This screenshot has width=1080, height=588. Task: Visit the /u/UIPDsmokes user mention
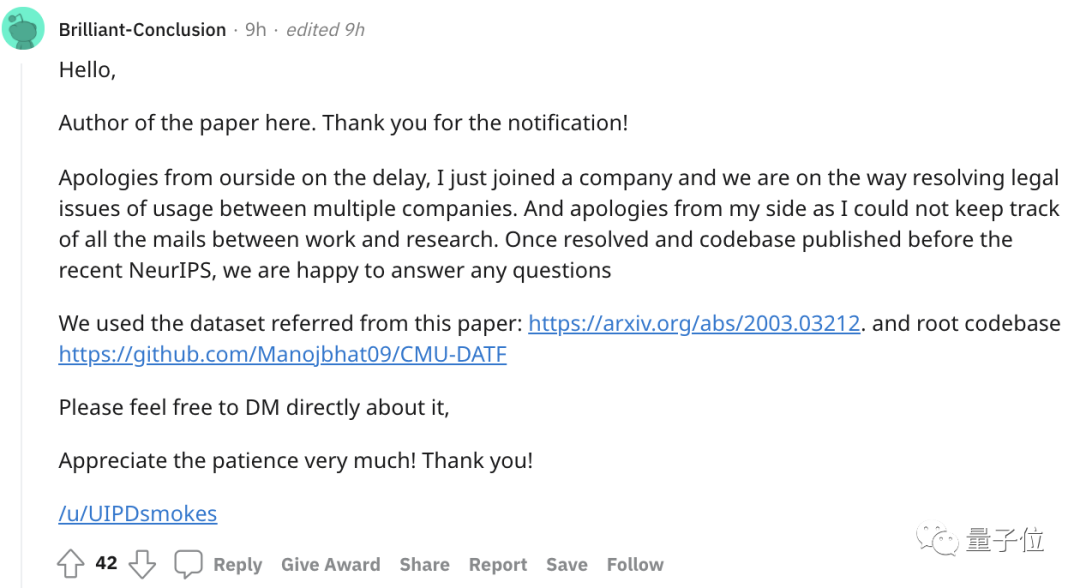pyautogui.click(x=137, y=514)
